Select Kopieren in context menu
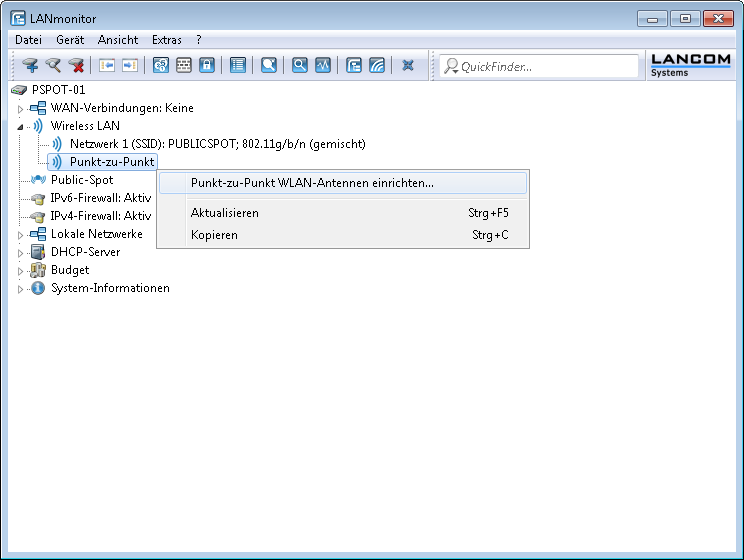This screenshot has height=560, width=744. coord(214,235)
